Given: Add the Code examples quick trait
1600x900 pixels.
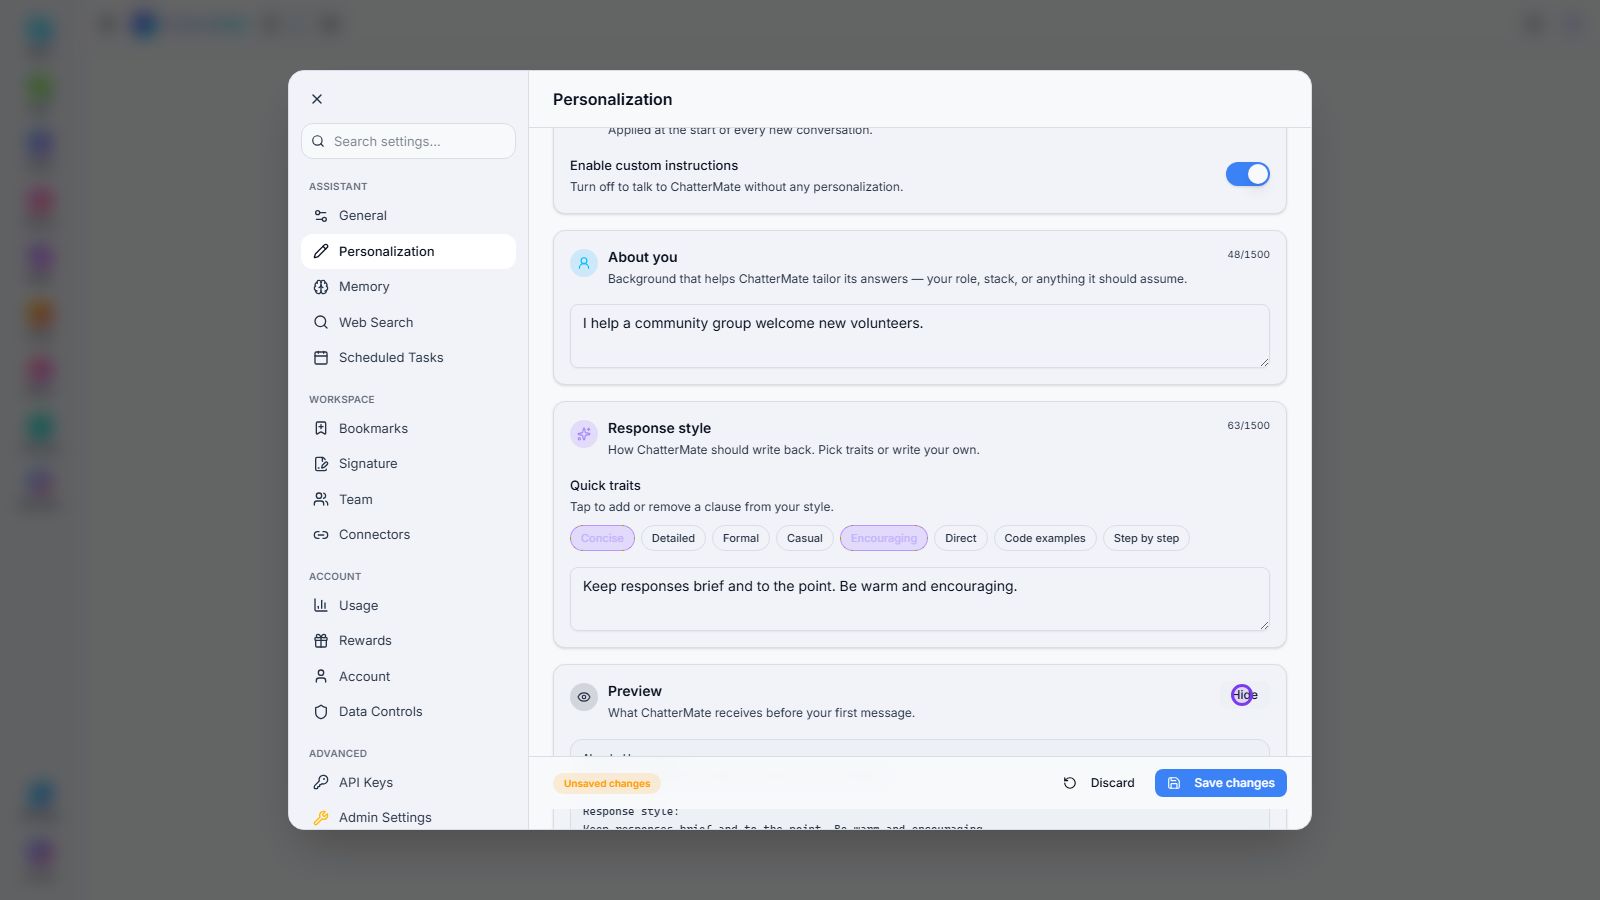Looking at the screenshot, I should [1045, 538].
